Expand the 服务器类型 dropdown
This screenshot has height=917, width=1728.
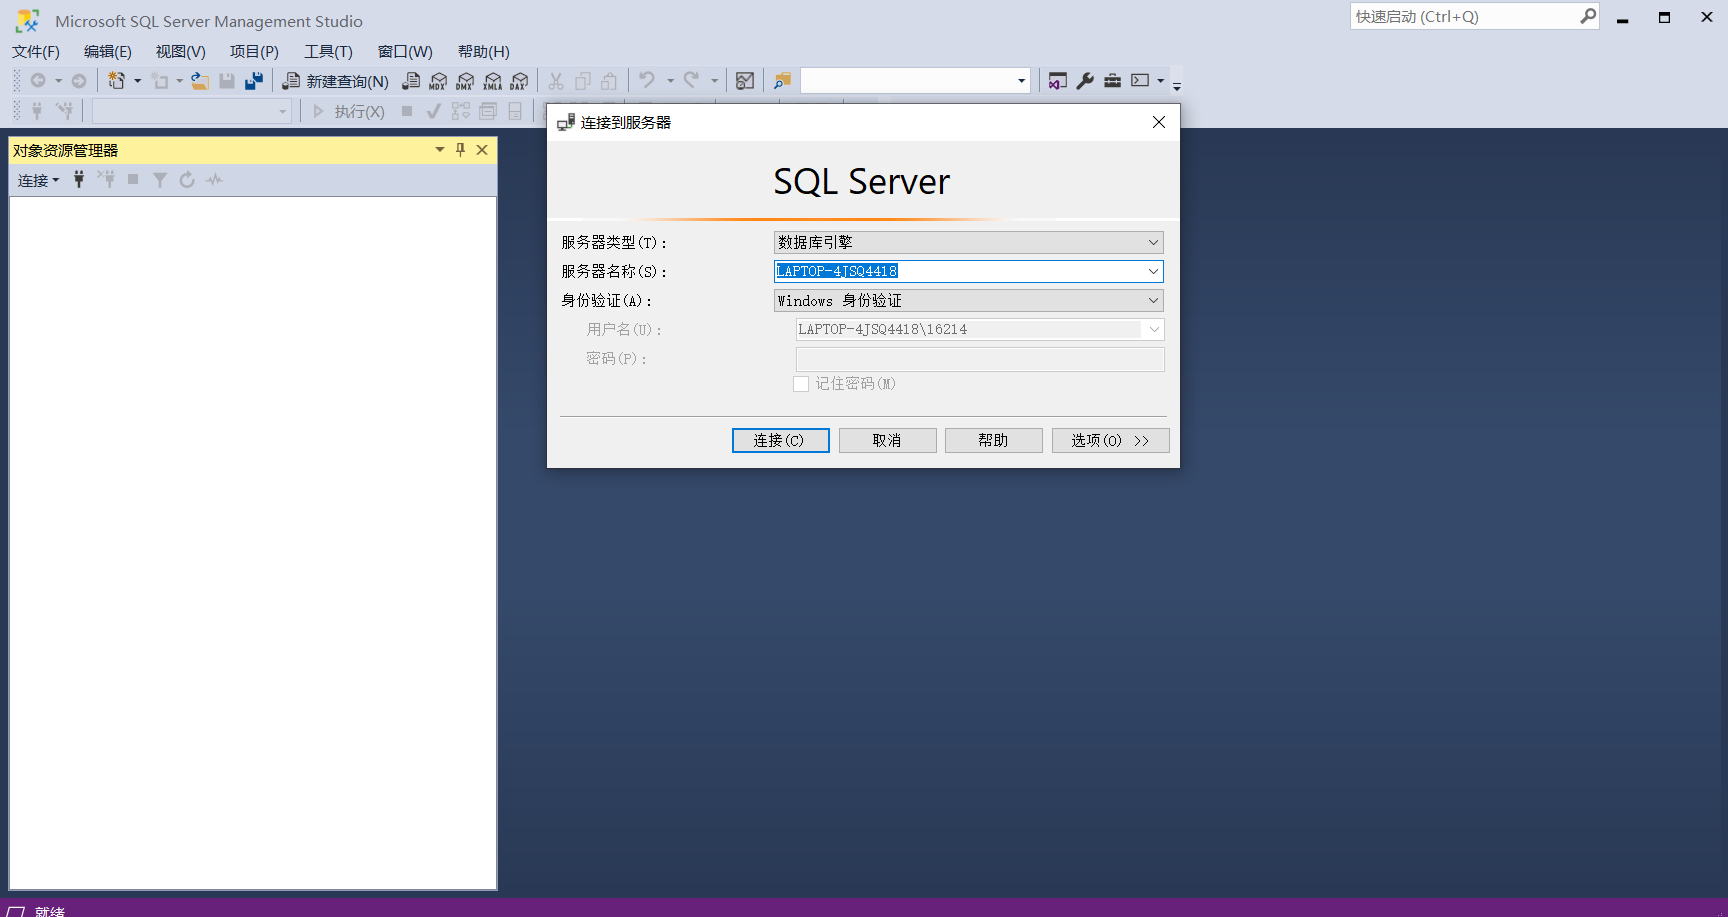[1153, 243]
